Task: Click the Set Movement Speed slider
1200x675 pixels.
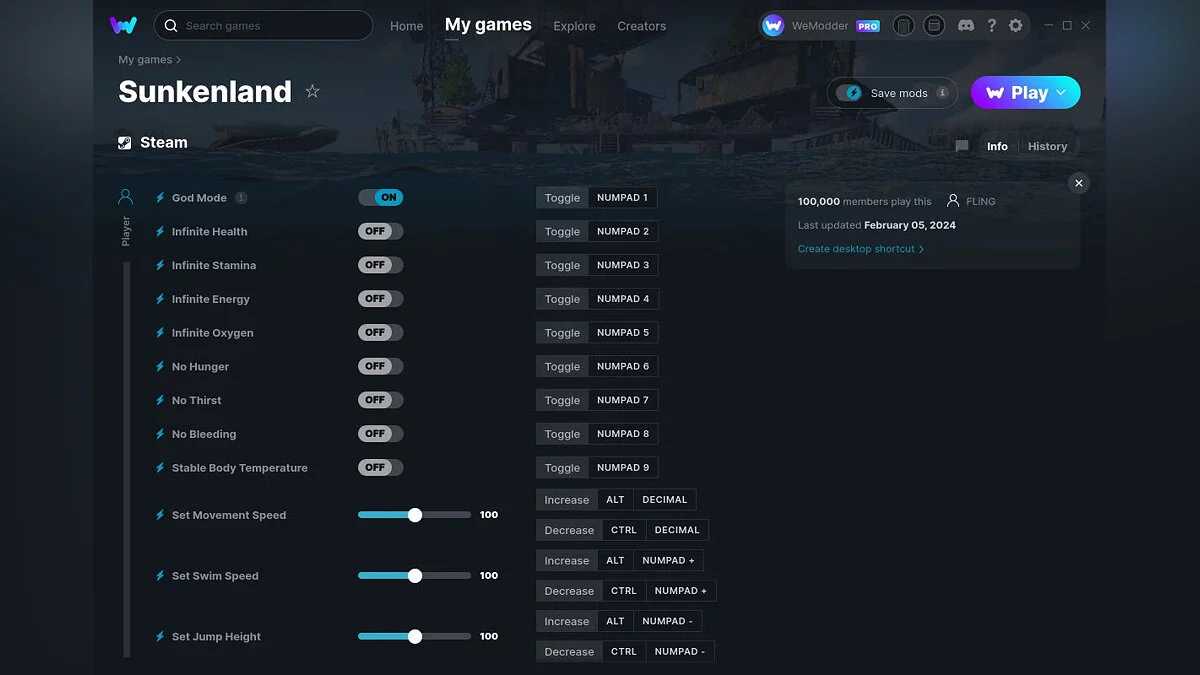Action: coord(414,515)
